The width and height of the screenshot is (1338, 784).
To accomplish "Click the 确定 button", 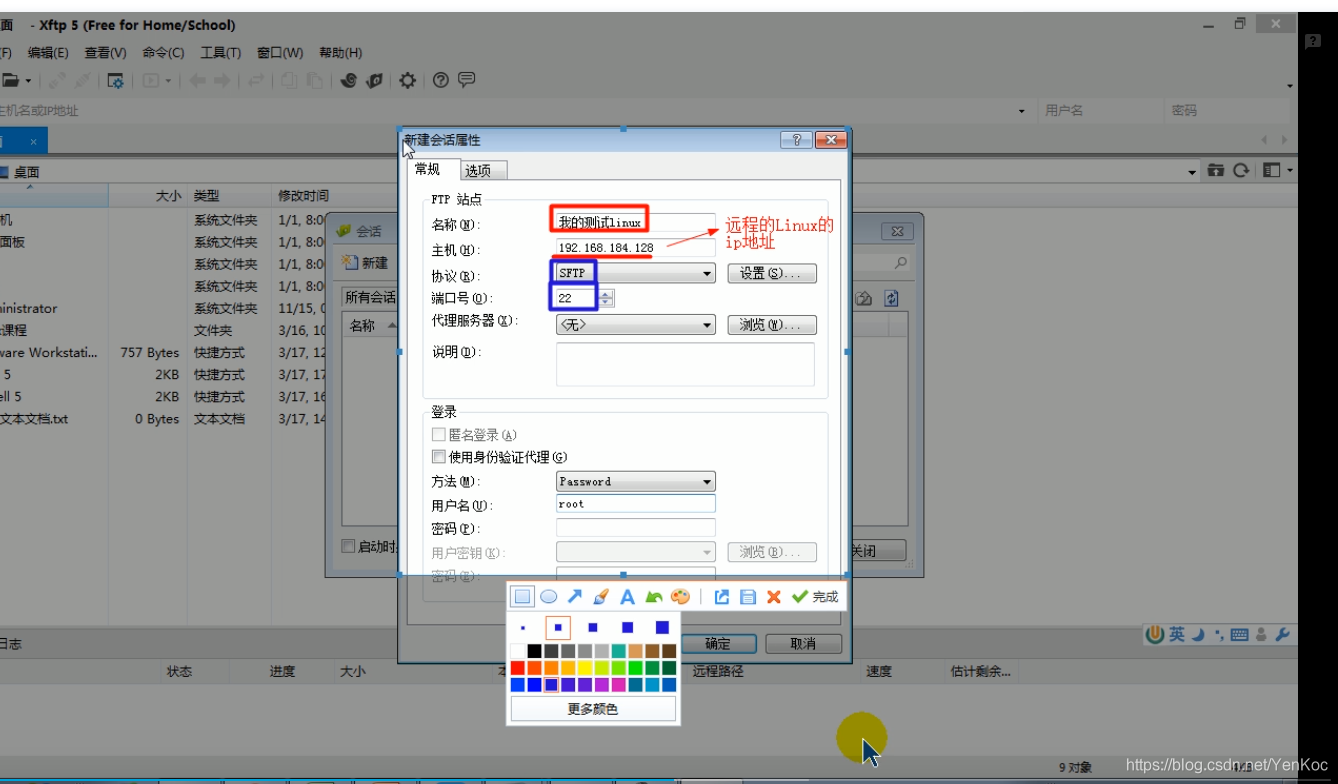I will point(718,644).
